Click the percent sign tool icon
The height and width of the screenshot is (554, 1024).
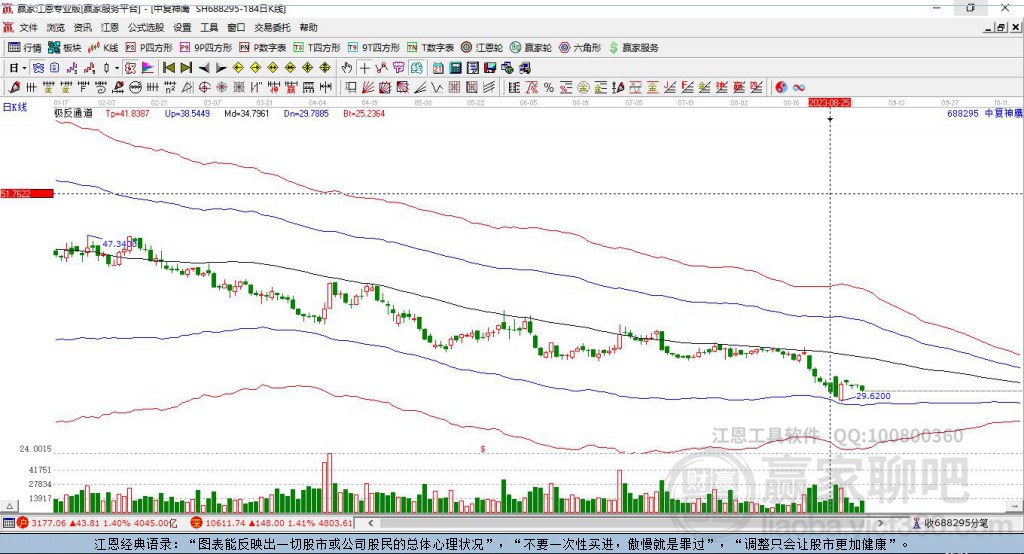pyautogui.click(x=549, y=87)
